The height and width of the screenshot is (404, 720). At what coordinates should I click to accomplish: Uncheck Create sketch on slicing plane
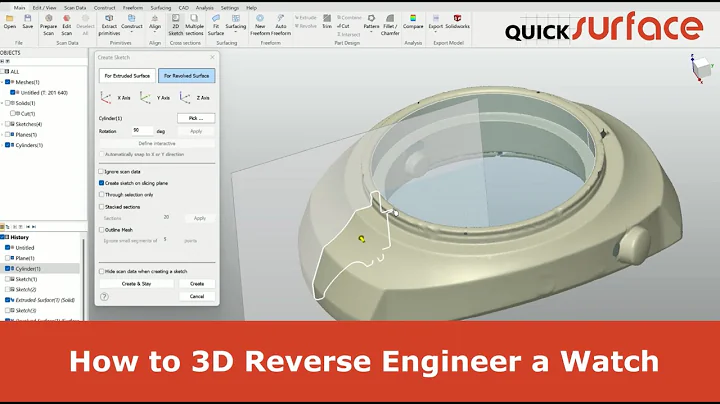(101, 183)
